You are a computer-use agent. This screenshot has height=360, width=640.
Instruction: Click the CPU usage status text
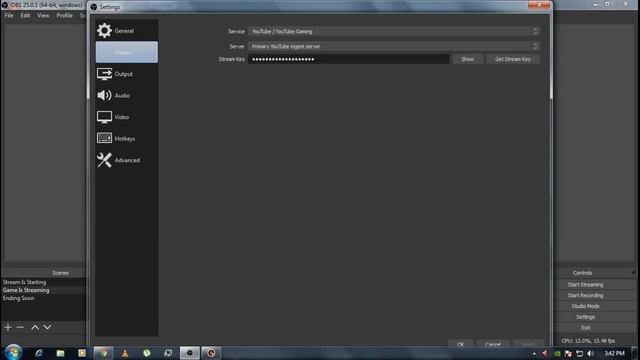tap(588, 341)
